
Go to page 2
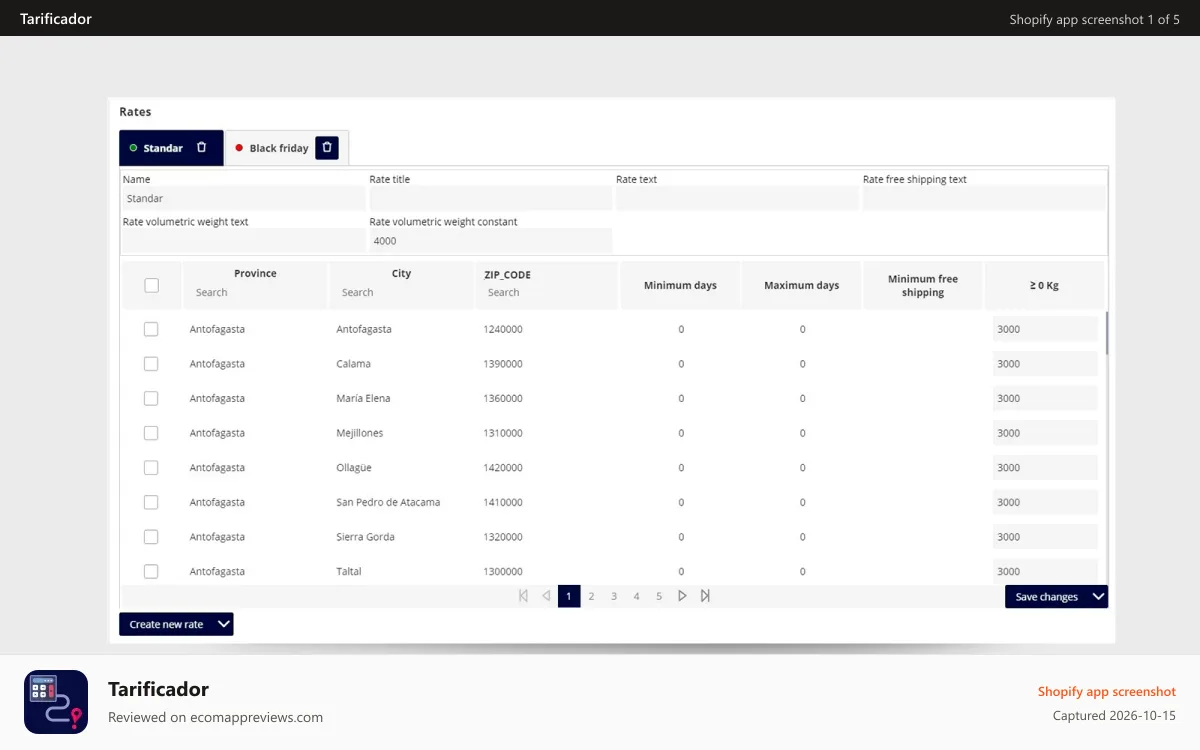(x=591, y=596)
